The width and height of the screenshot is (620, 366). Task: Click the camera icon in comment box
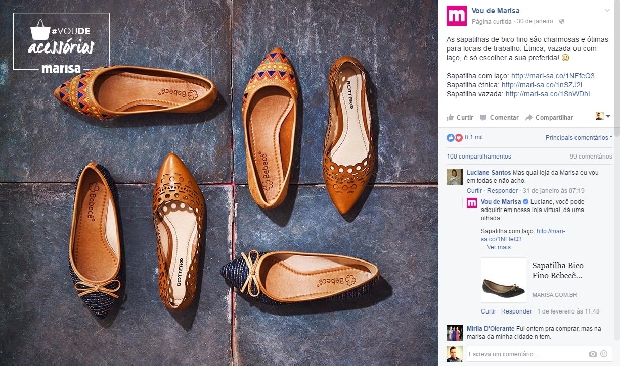click(592, 354)
